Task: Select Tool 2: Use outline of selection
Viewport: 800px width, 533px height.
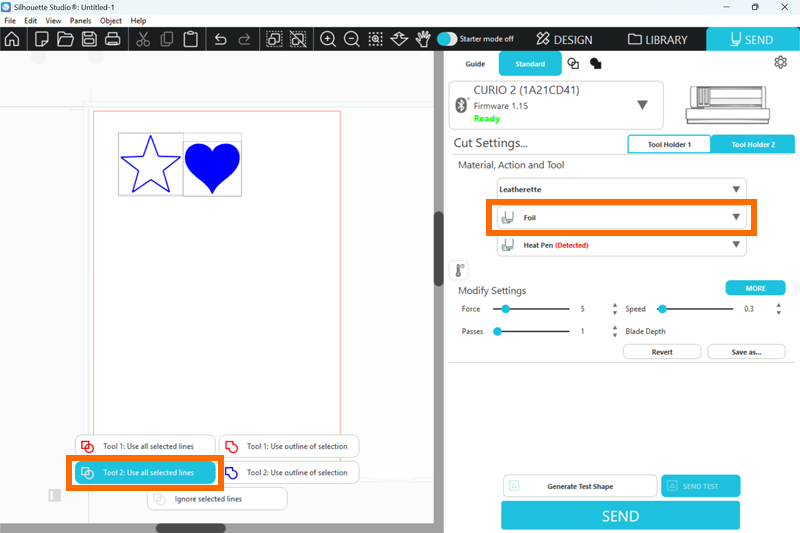Action: pyautogui.click(x=288, y=472)
